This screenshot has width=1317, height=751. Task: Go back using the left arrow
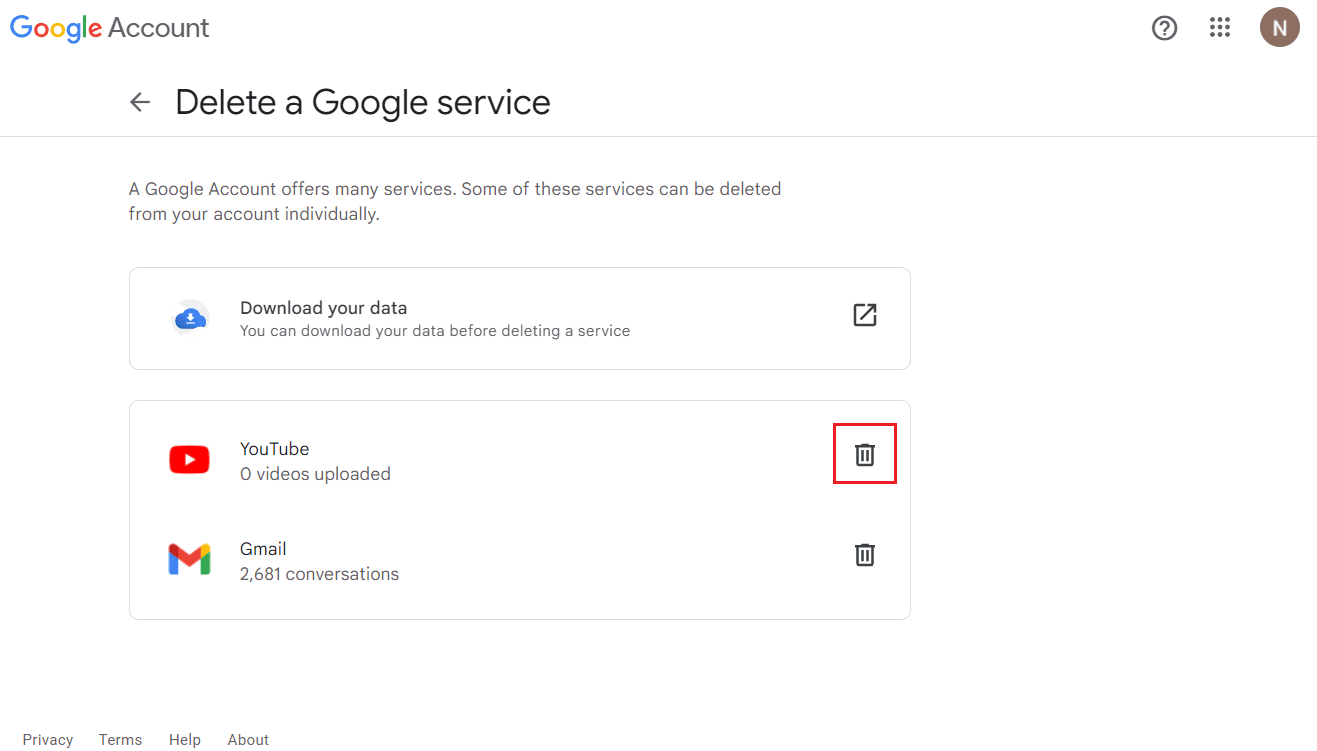coord(140,102)
